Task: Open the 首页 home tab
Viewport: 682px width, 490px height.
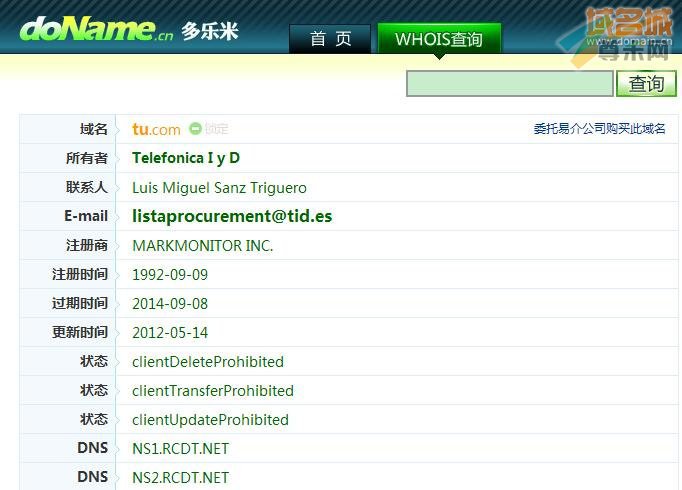Action: click(x=330, y=39)
